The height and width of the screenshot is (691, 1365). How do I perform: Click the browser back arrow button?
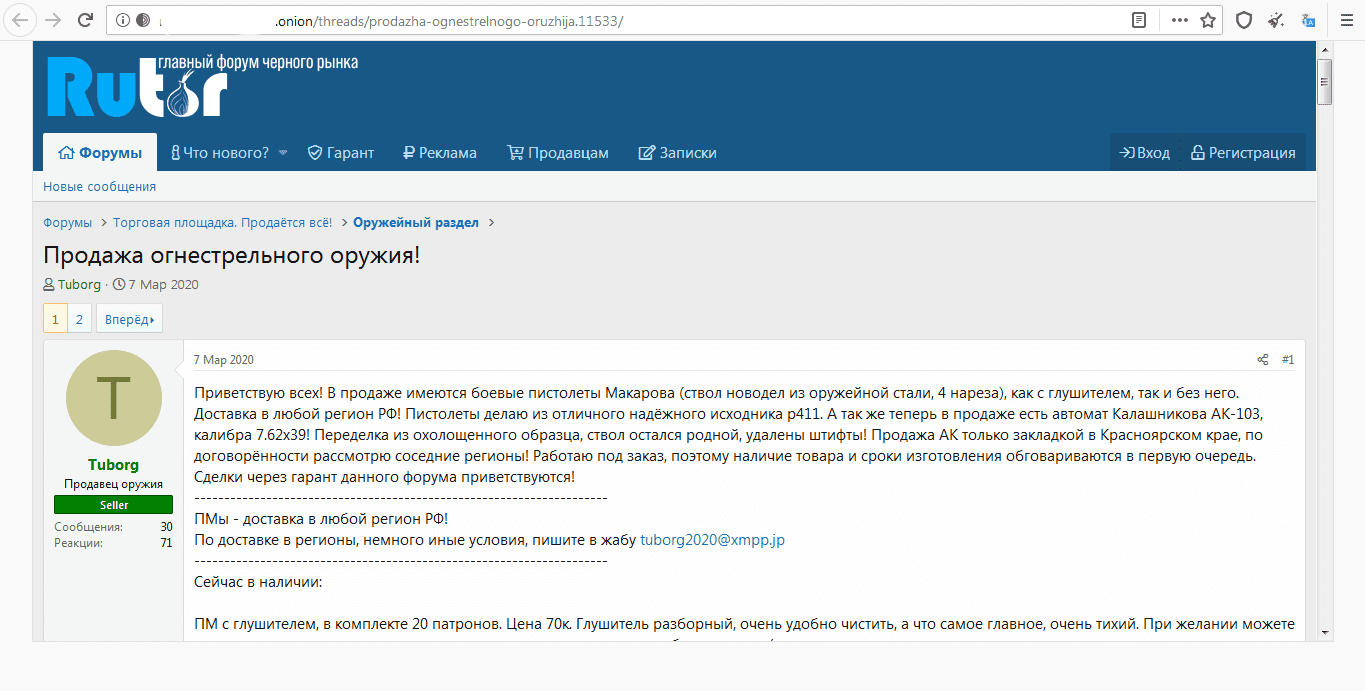pyautogui.click(x=20, y=20)
